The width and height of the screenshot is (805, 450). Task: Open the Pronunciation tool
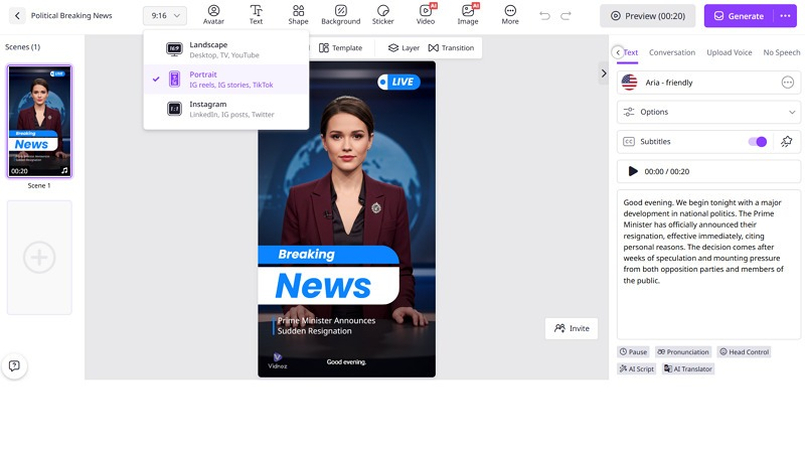[683, 352]
